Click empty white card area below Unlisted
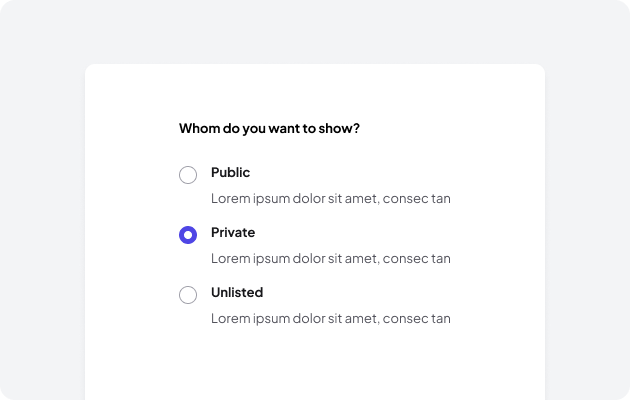This screenshot has height=400, width=630. click(x=315, y=365)
